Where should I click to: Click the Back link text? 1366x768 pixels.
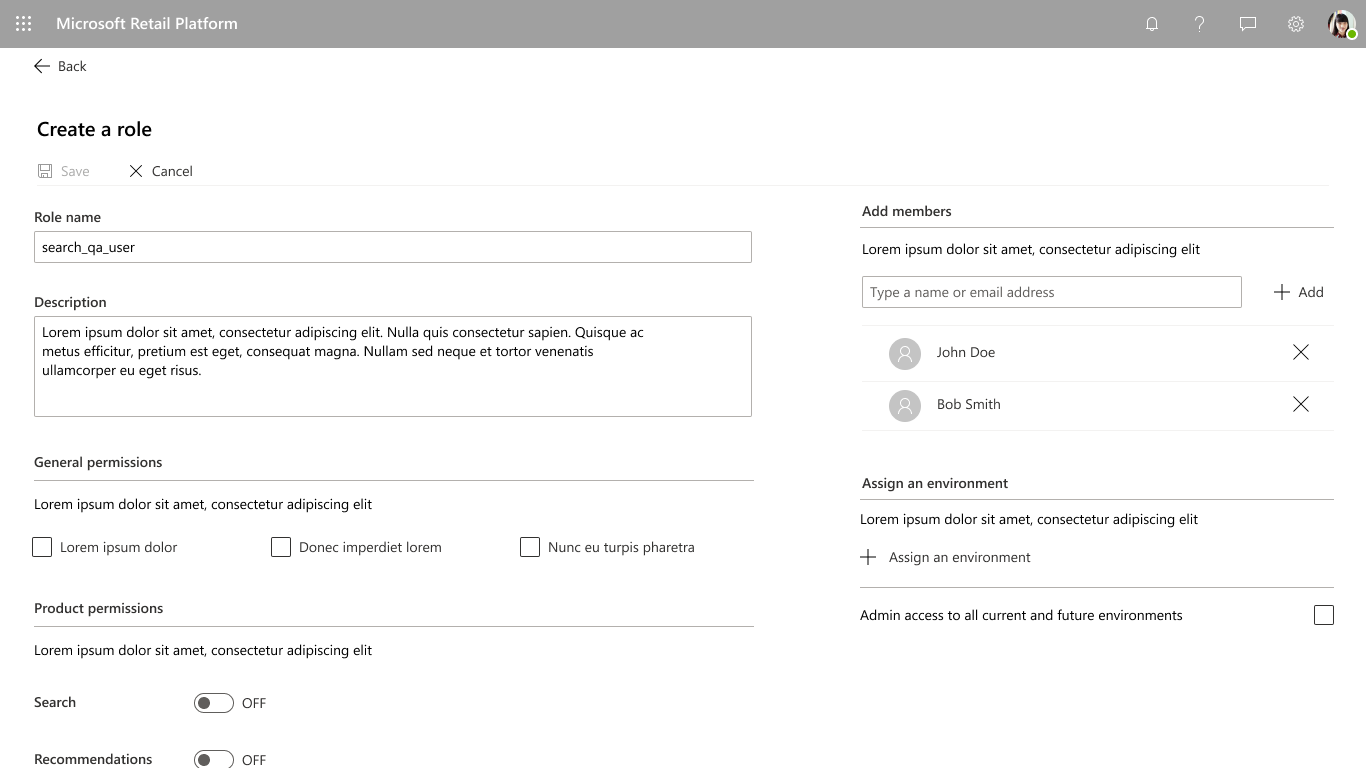72,66
